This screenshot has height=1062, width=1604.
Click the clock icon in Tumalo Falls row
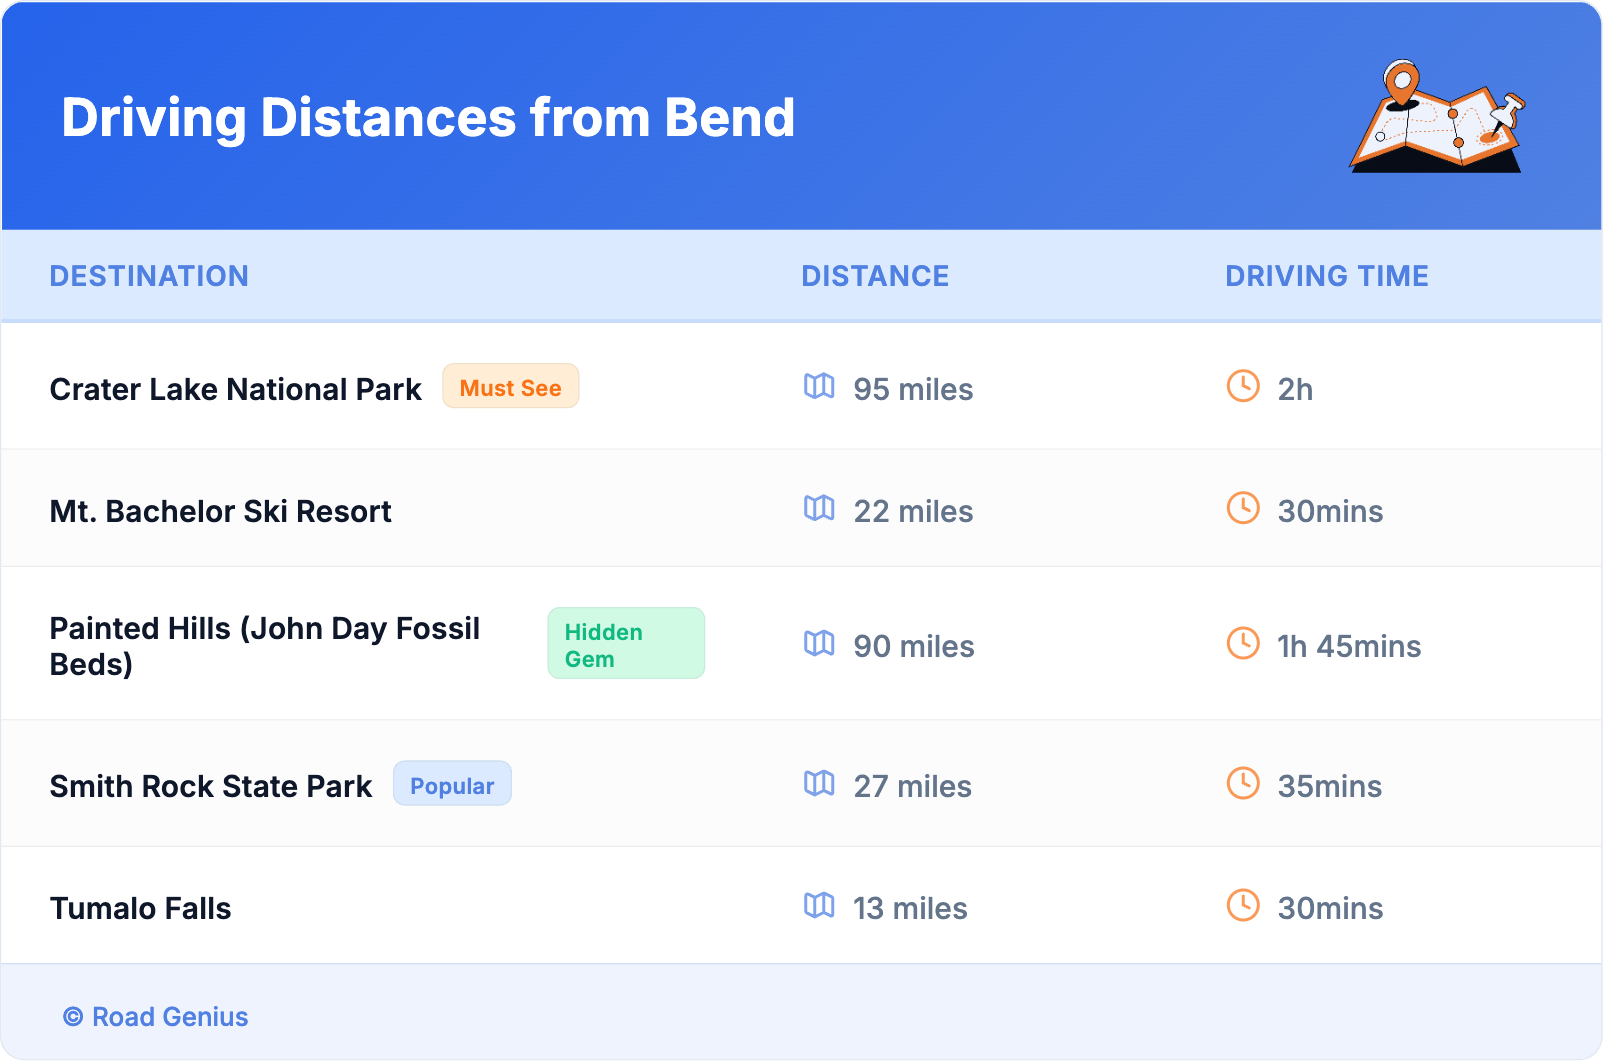[x=1243, y=906]
